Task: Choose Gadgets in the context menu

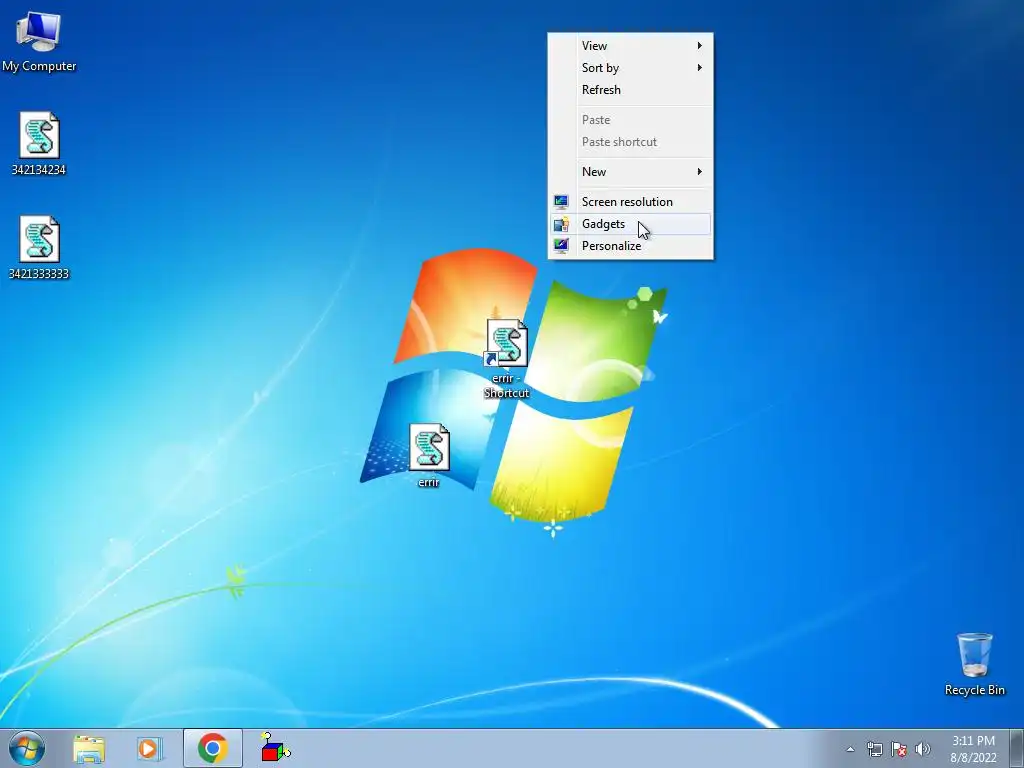Action: pyautogui.click(x=630, y=224)
